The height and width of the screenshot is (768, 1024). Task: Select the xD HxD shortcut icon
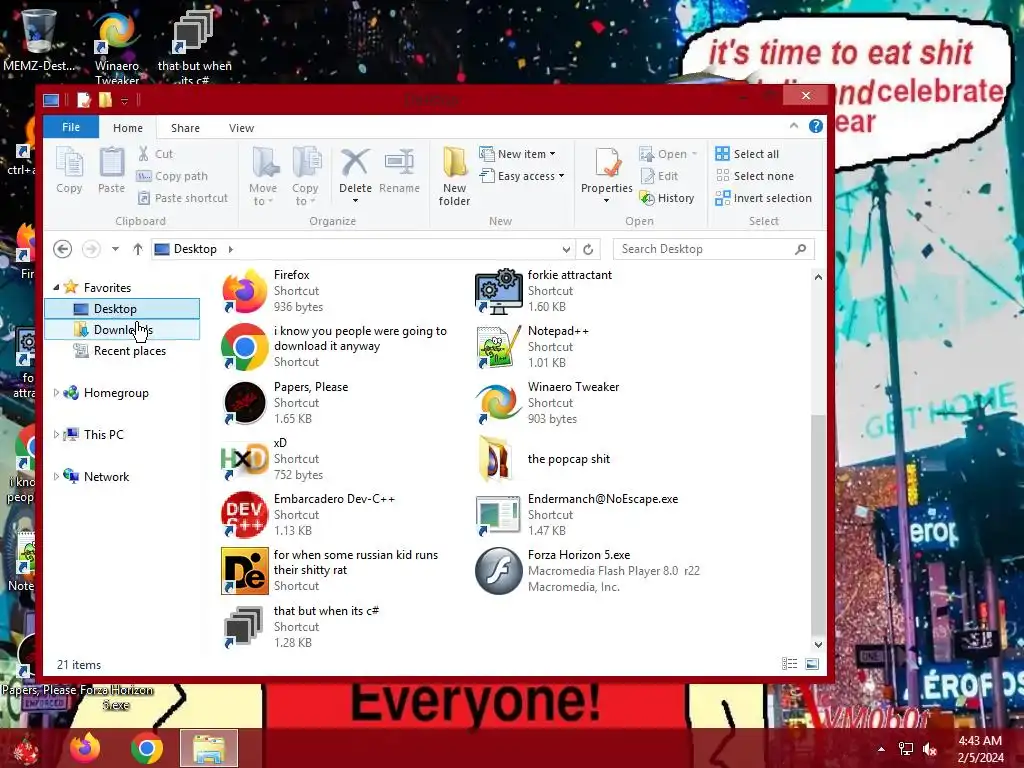click(x=244, y=459)
